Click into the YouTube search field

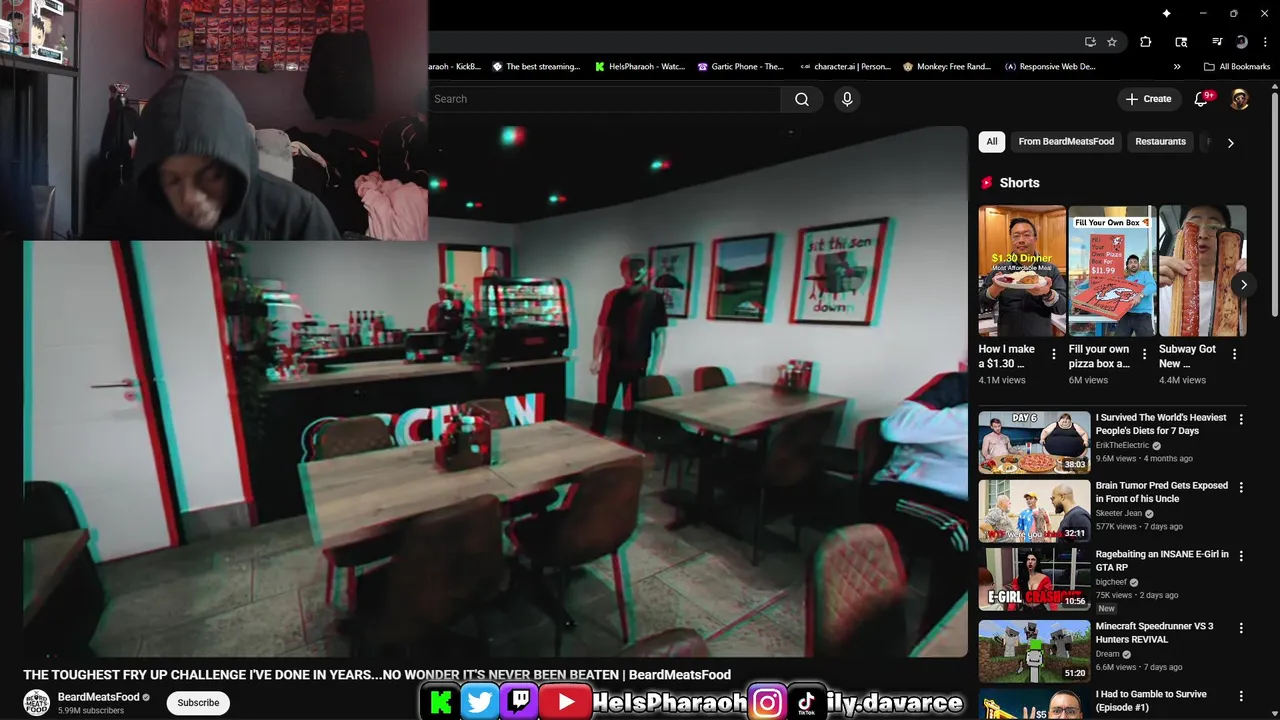point(605,99)
